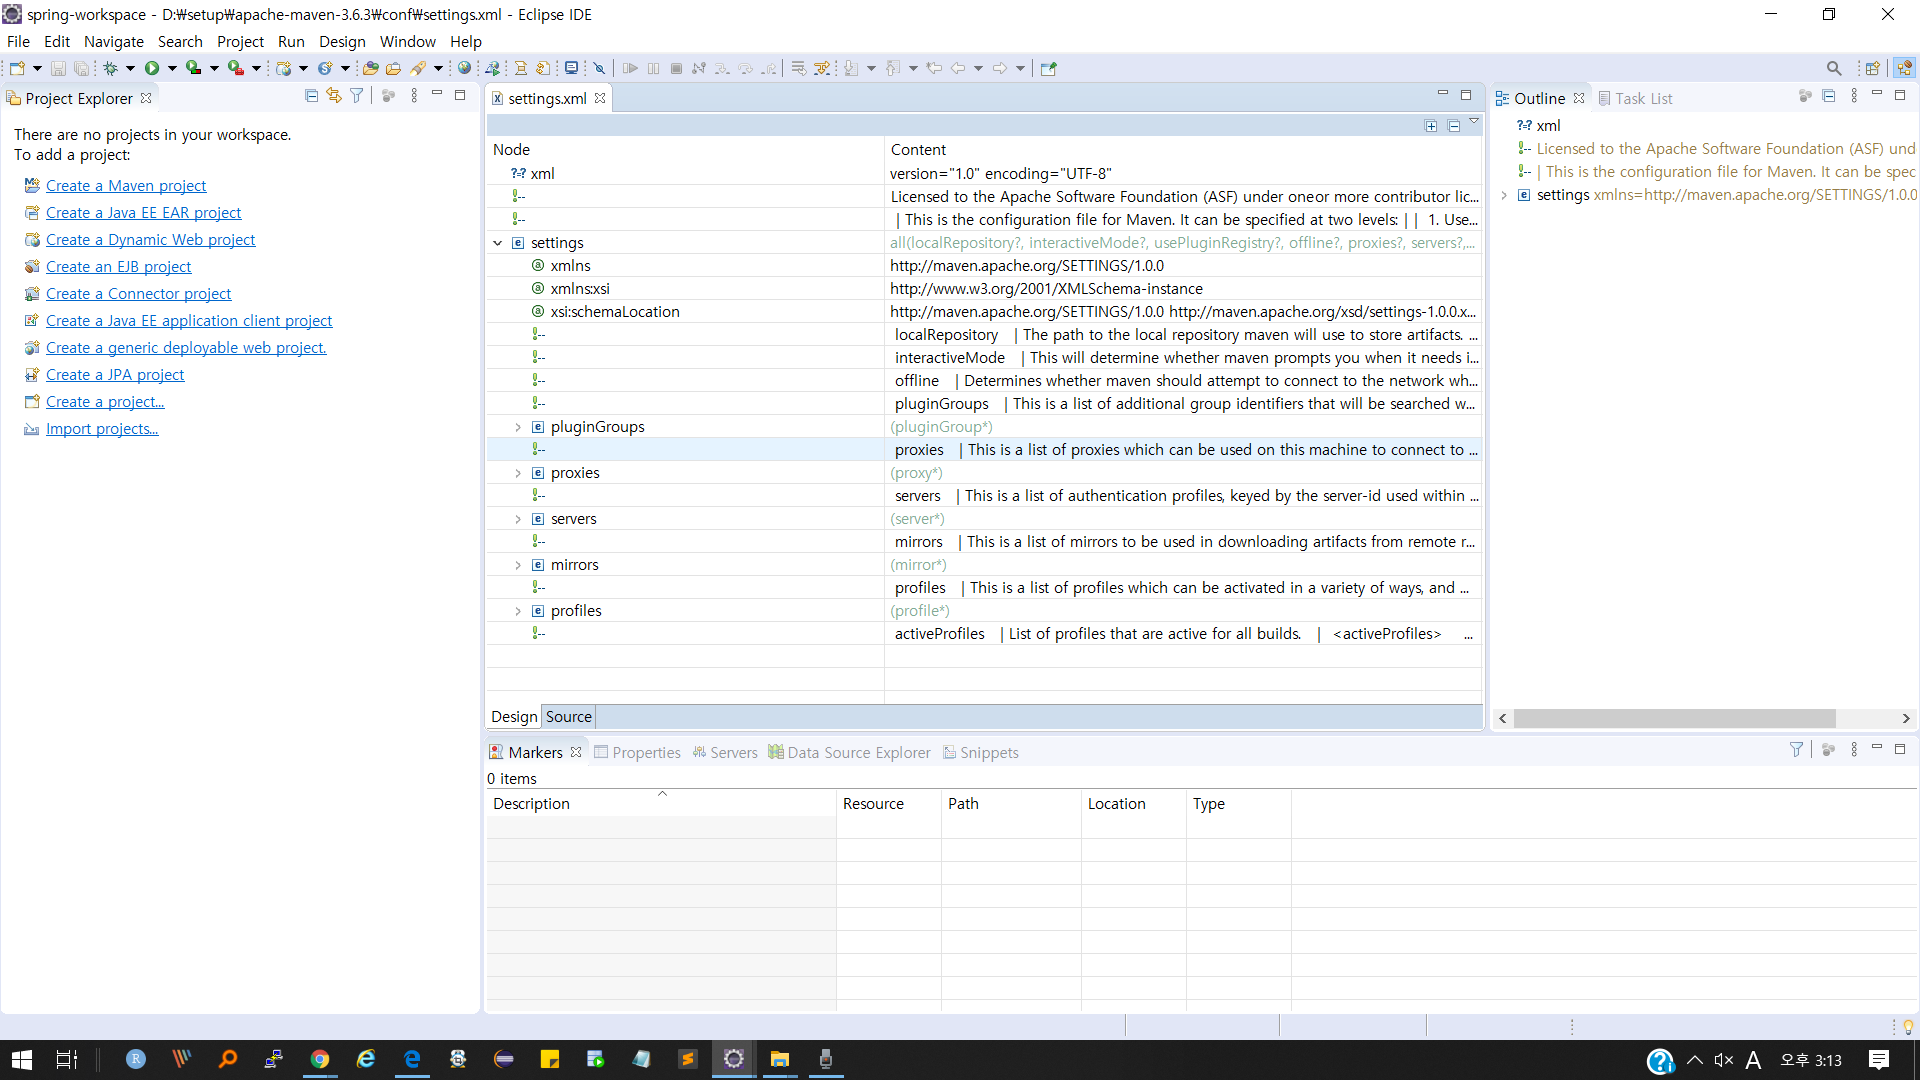Screen dimensions: 1920x1080
Task: Switch to the Task List tab
Action: [1635, 98]
